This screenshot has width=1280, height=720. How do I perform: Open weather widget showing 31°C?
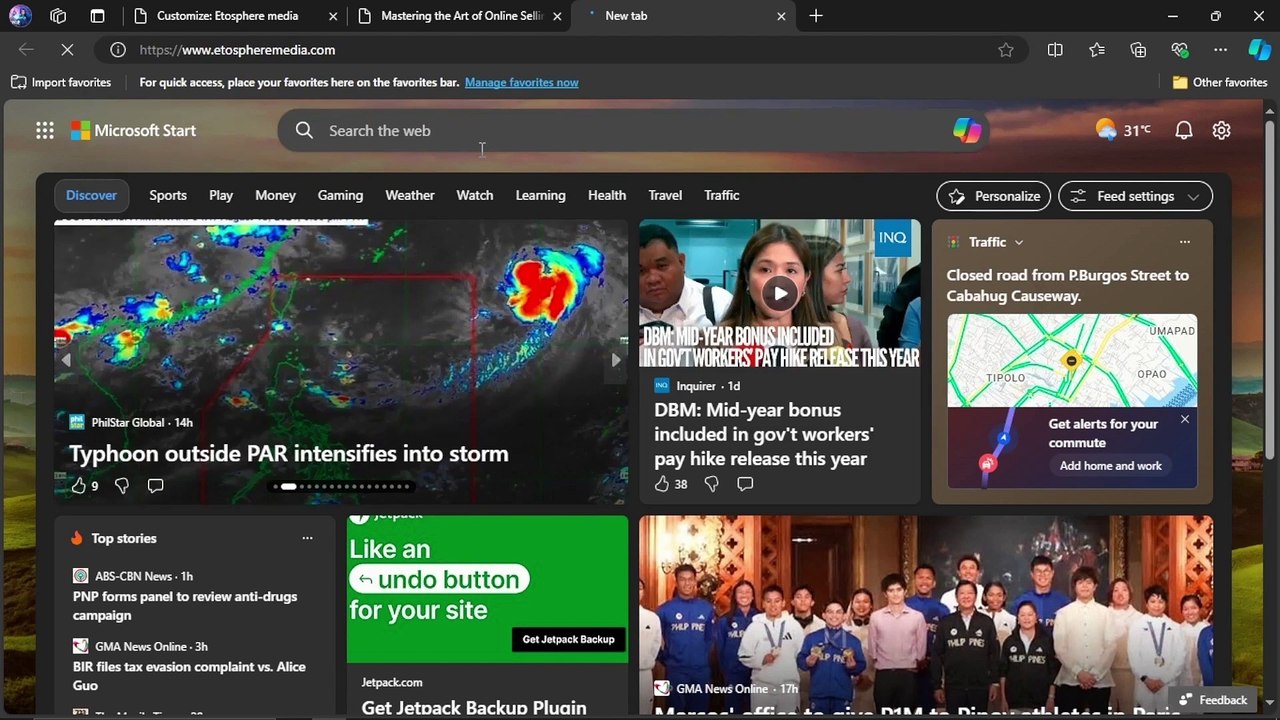pyautogui.click(x=1123, y=130)
